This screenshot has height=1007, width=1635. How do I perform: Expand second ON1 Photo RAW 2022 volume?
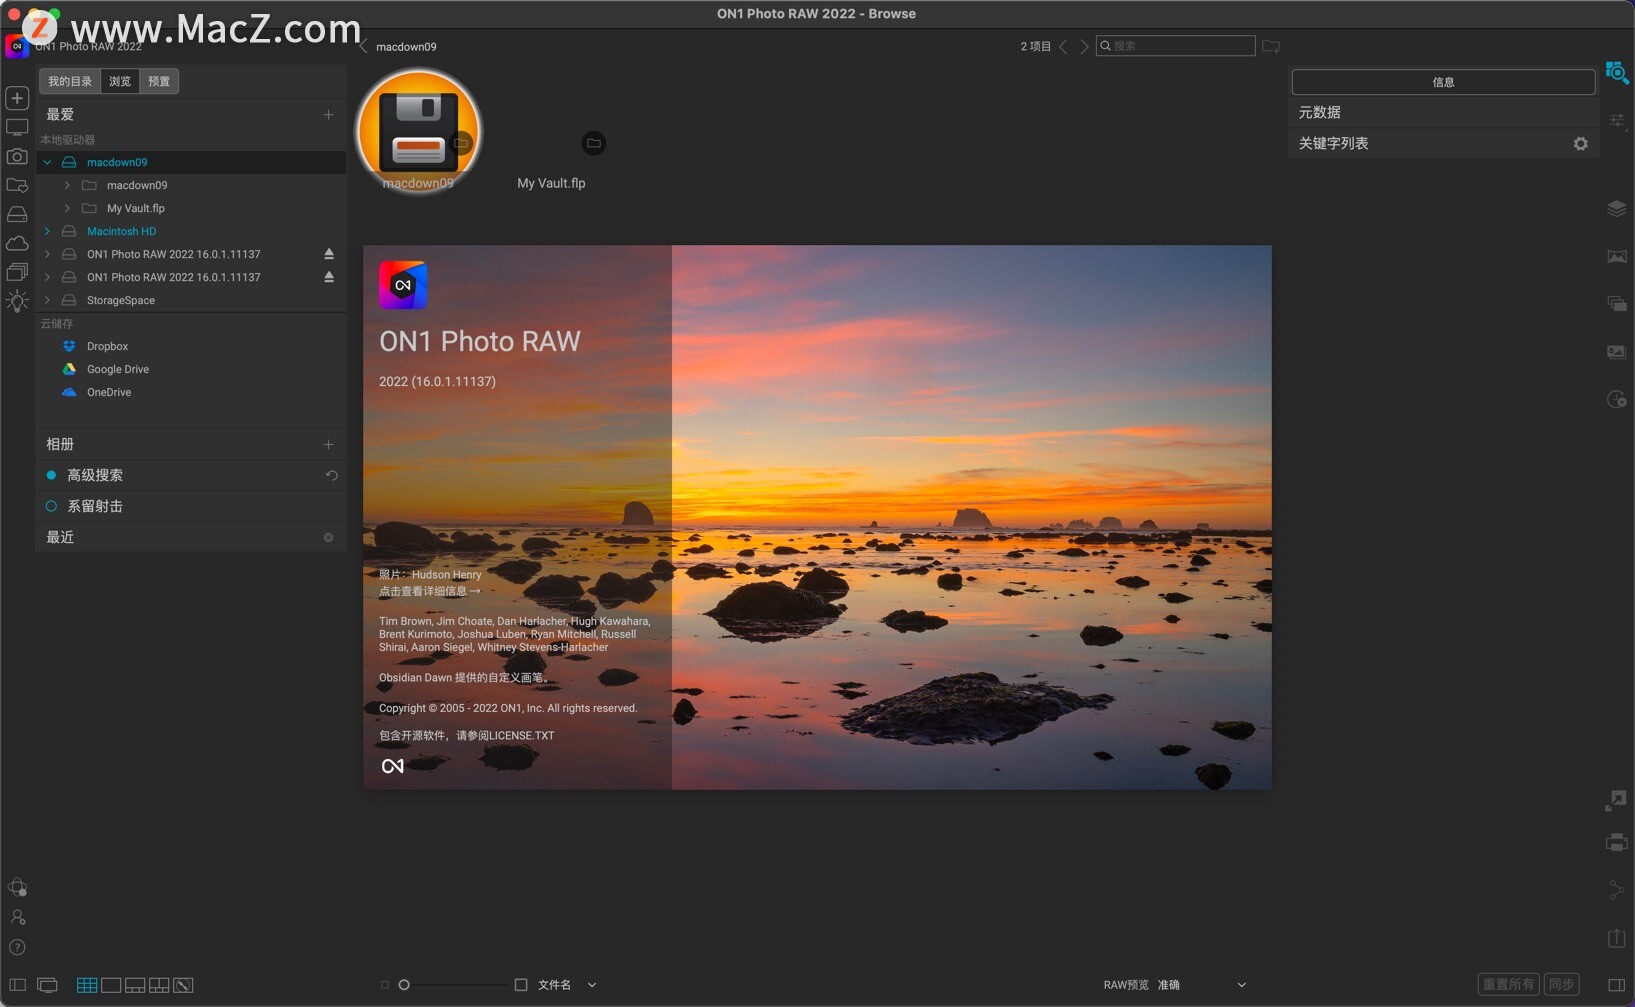[47, 277]
